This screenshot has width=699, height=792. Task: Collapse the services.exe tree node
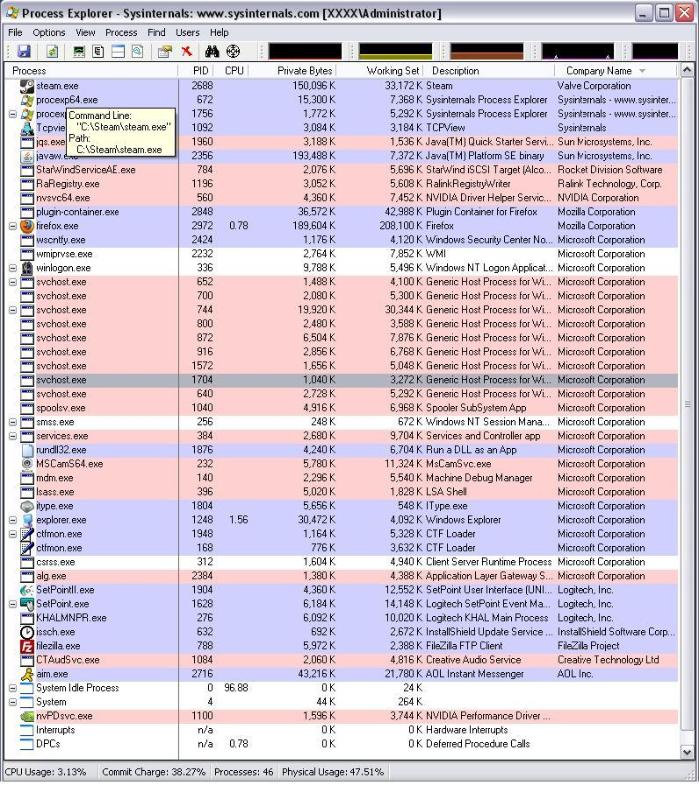point(13,436)
